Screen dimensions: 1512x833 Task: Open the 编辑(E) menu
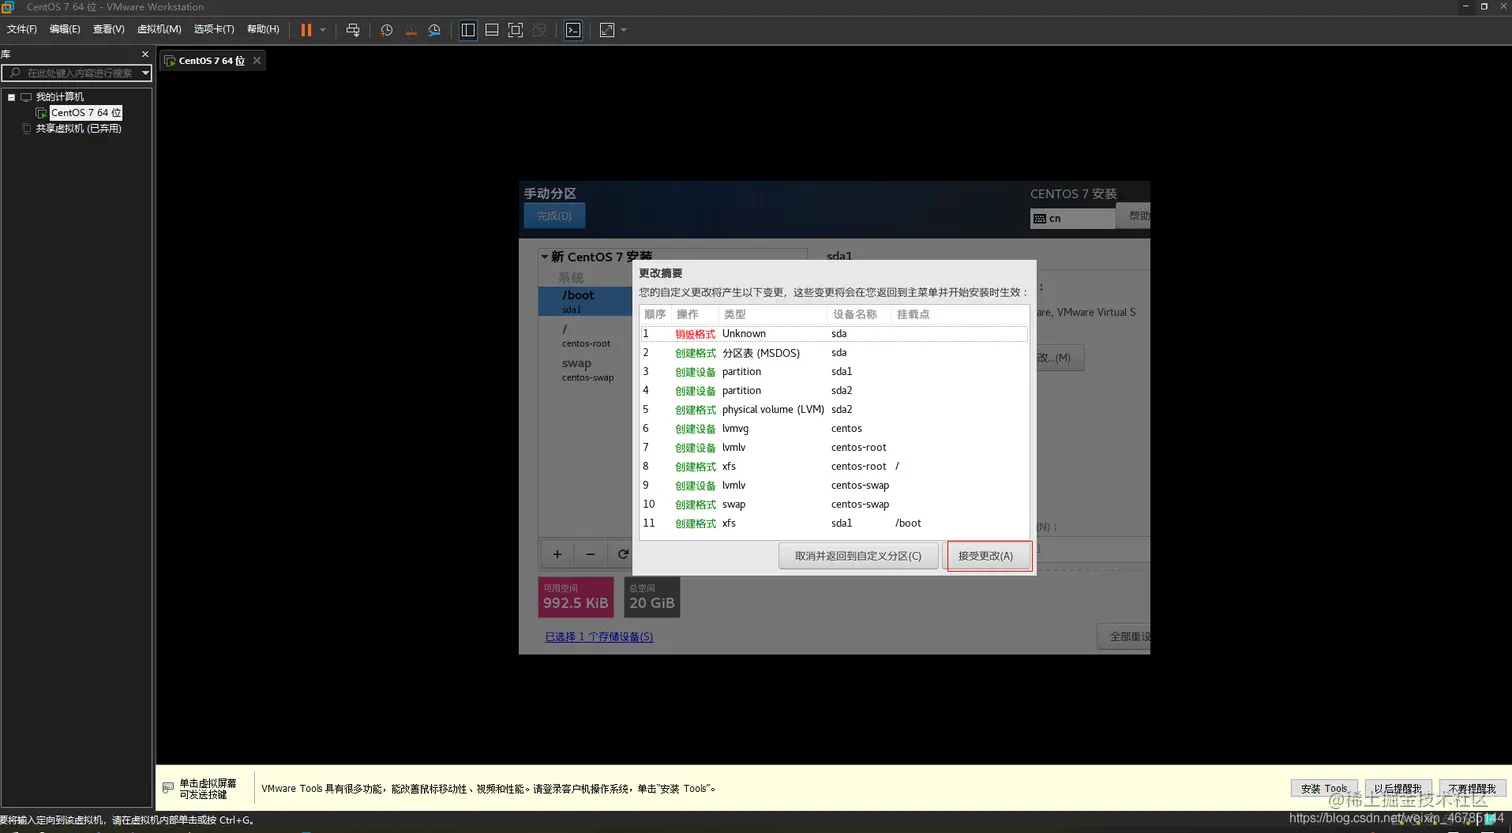tap(65, 29)
